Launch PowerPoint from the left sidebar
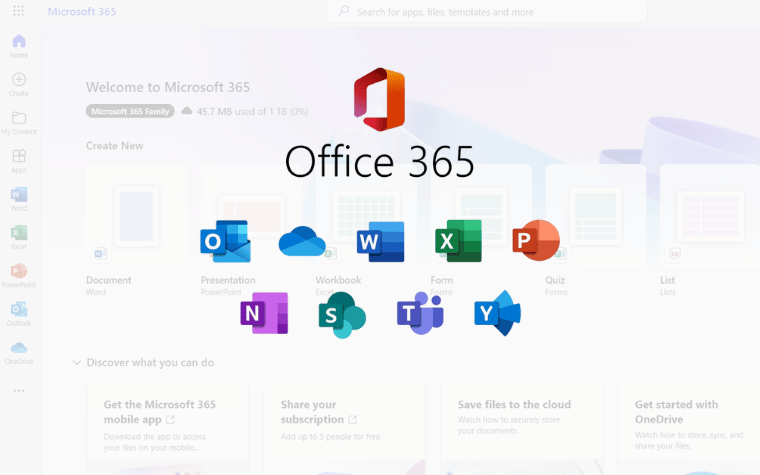Viewport: 760px width, 475px height. 19,276
